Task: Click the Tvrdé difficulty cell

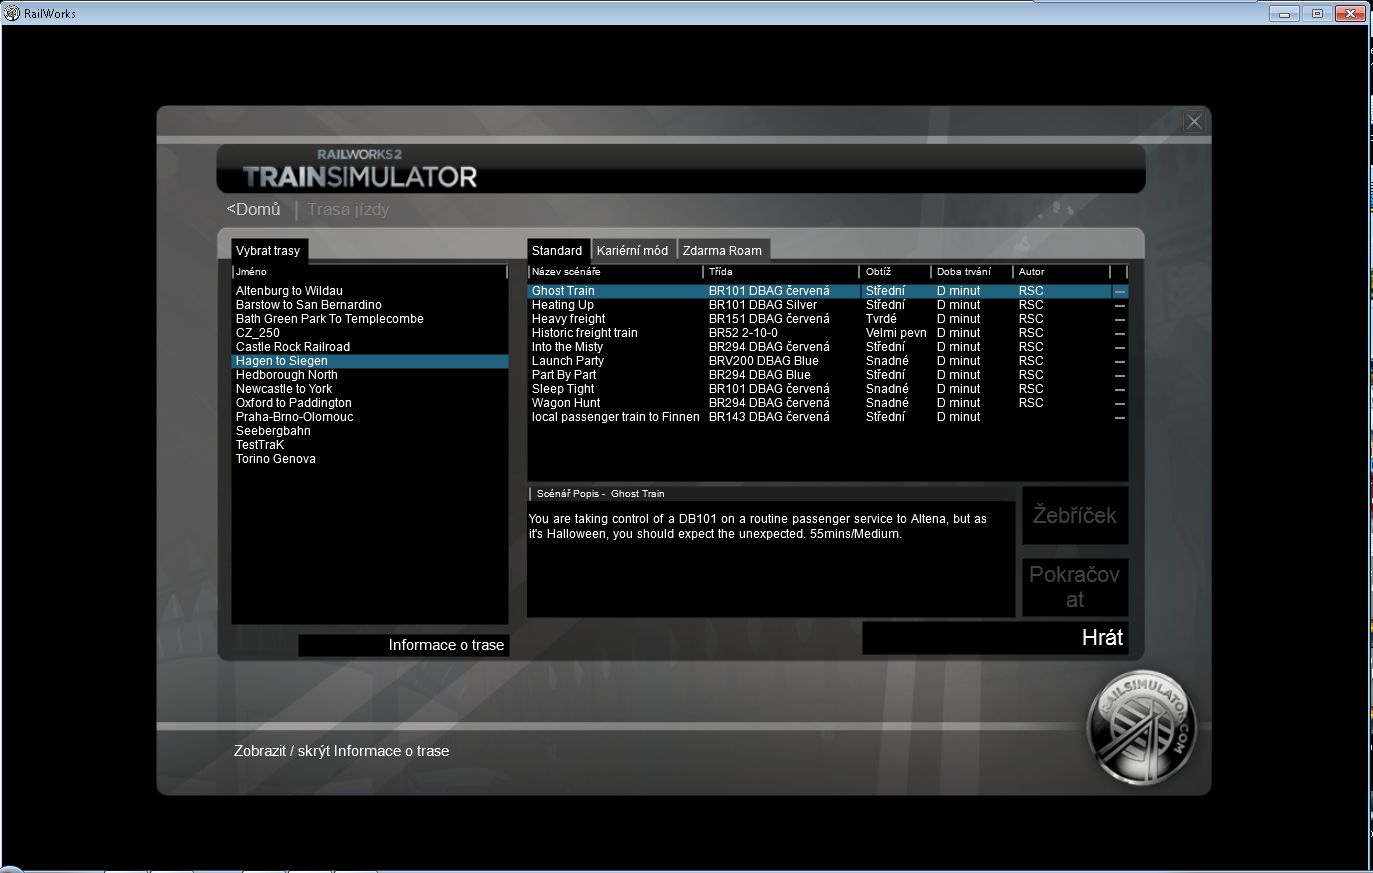Action: point(881,319)
